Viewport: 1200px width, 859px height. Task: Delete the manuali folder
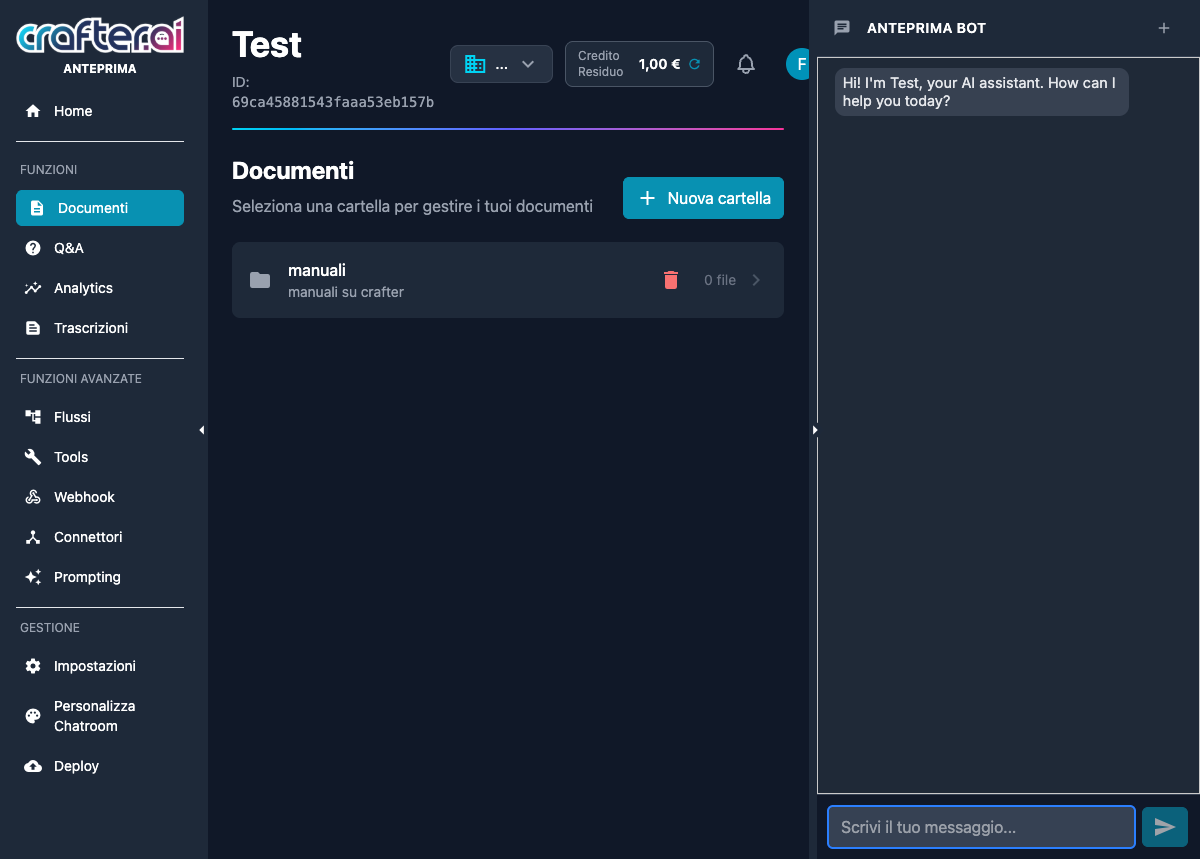tap(671, 280)
